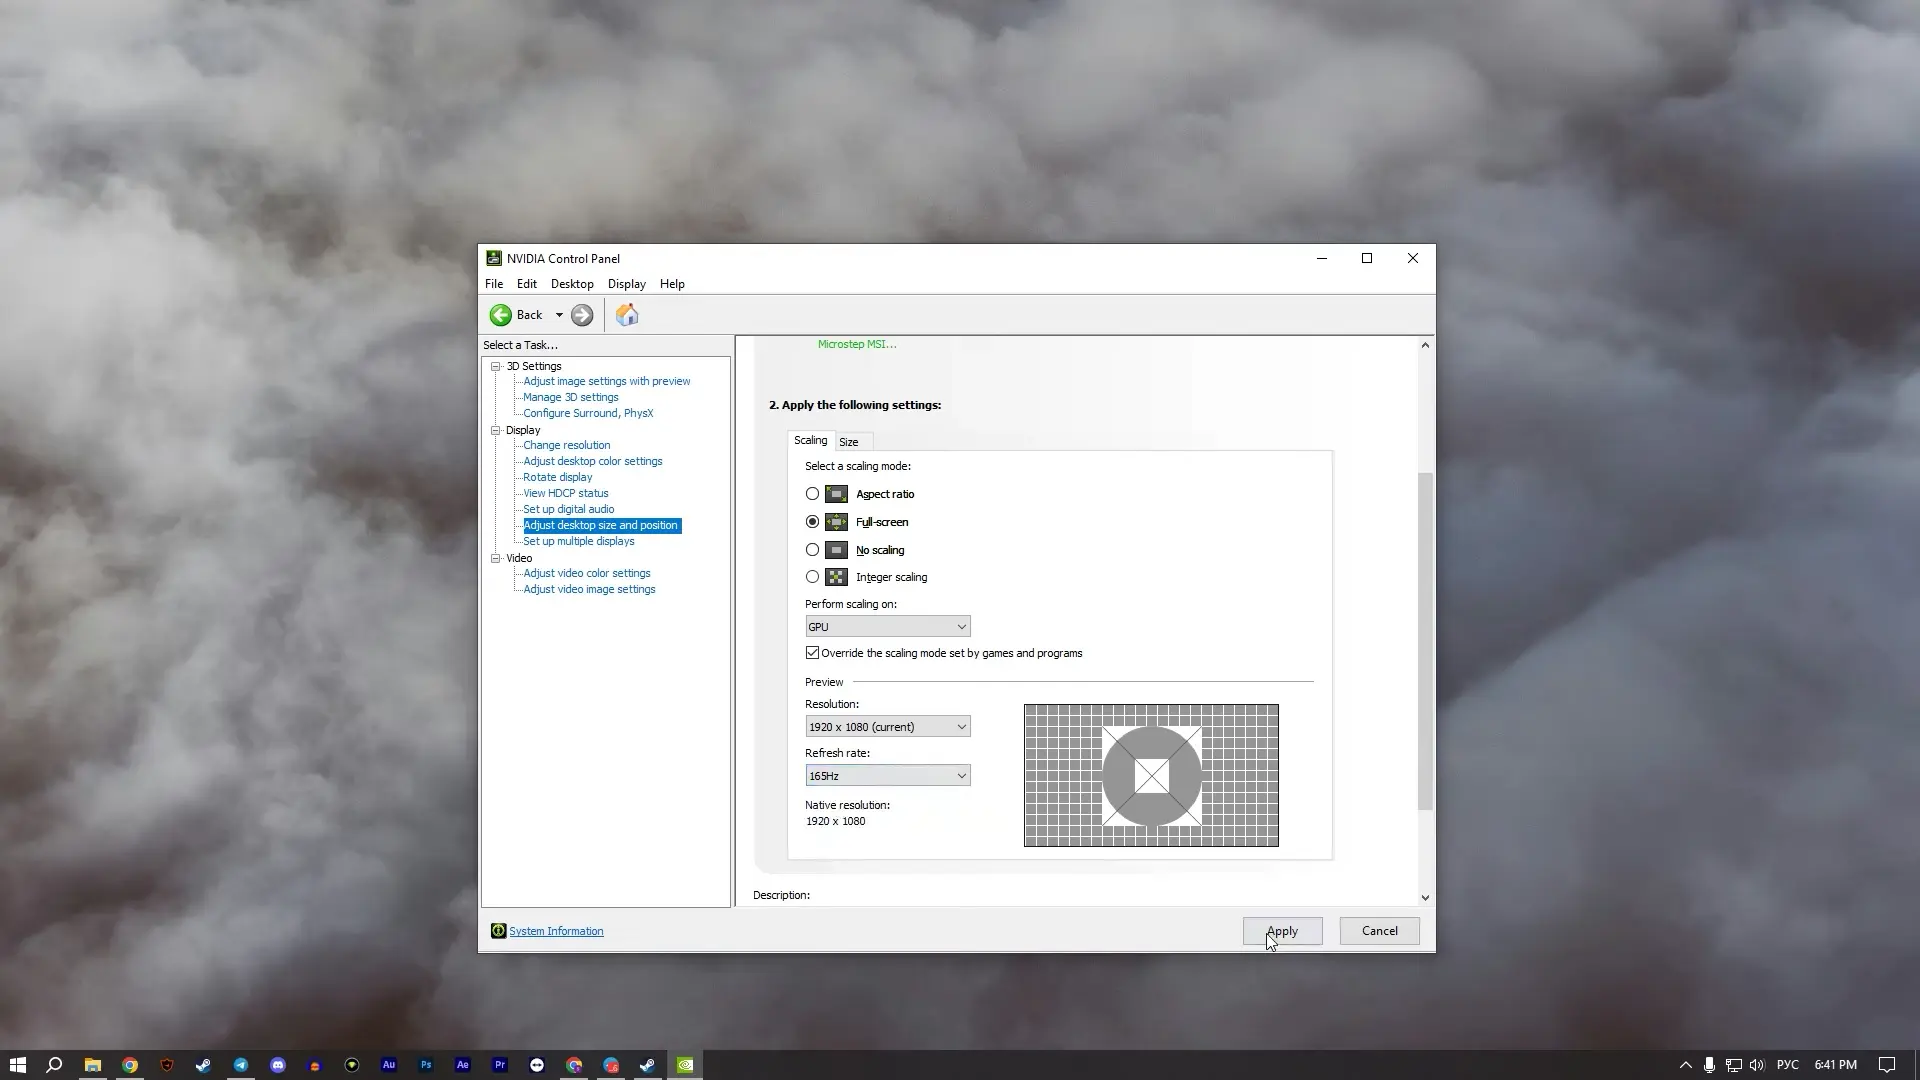Click the Integer scaling mode icon
1920x1080 pixels.
pos(836,577)
